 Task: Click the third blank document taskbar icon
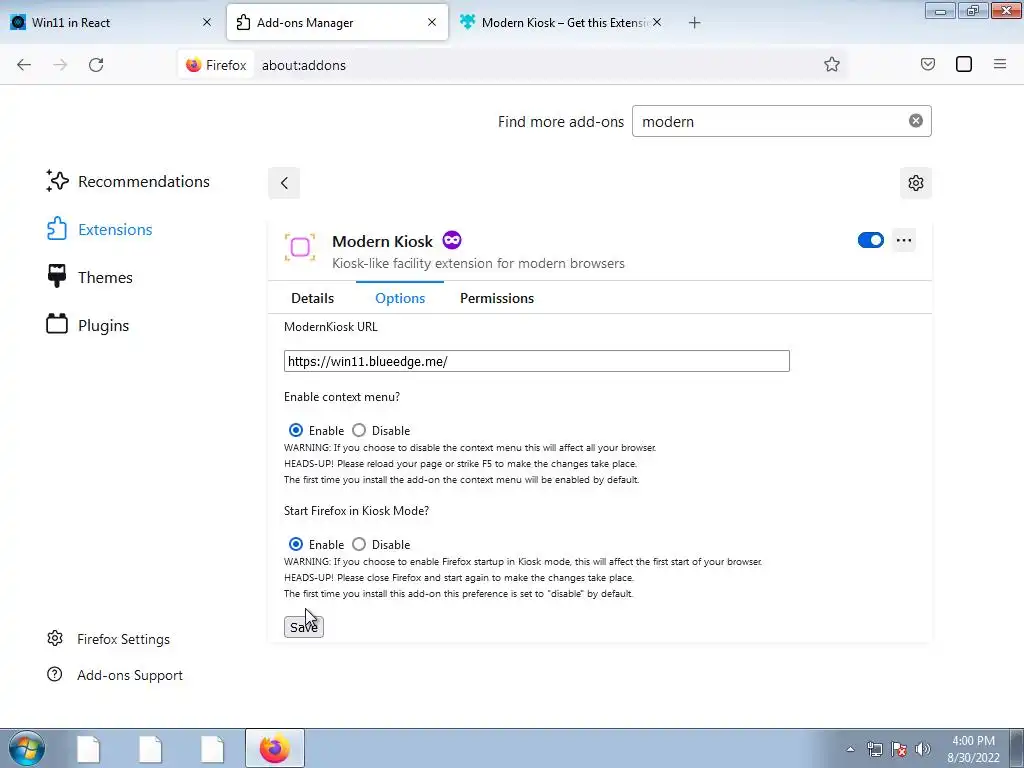click(213, 749)
